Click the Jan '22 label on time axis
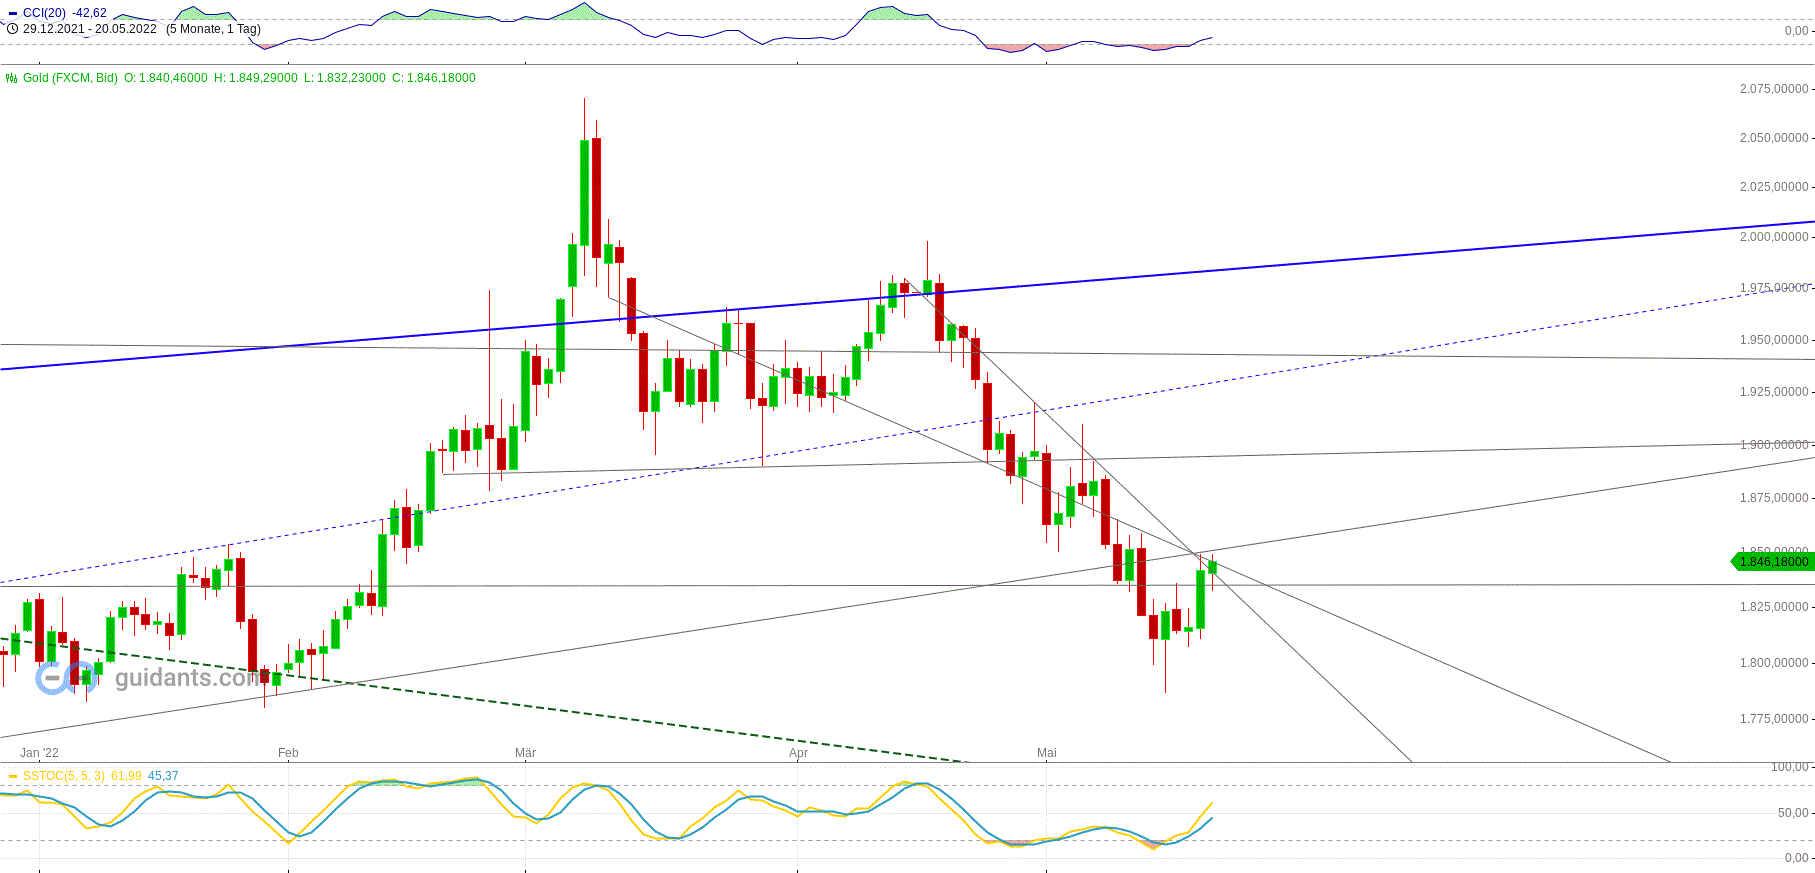The width and height of the screenshot is (1815, 873). 40,753
